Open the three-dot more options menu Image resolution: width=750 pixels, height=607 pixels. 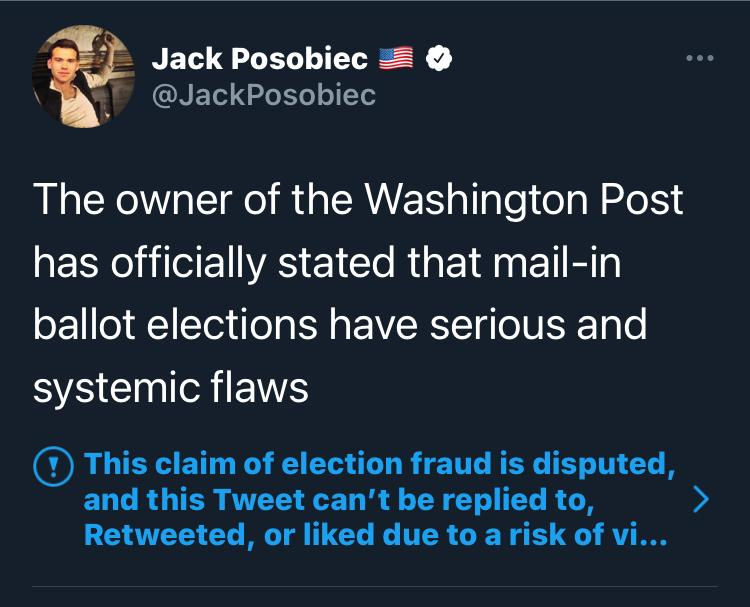[x=700, y=58]
